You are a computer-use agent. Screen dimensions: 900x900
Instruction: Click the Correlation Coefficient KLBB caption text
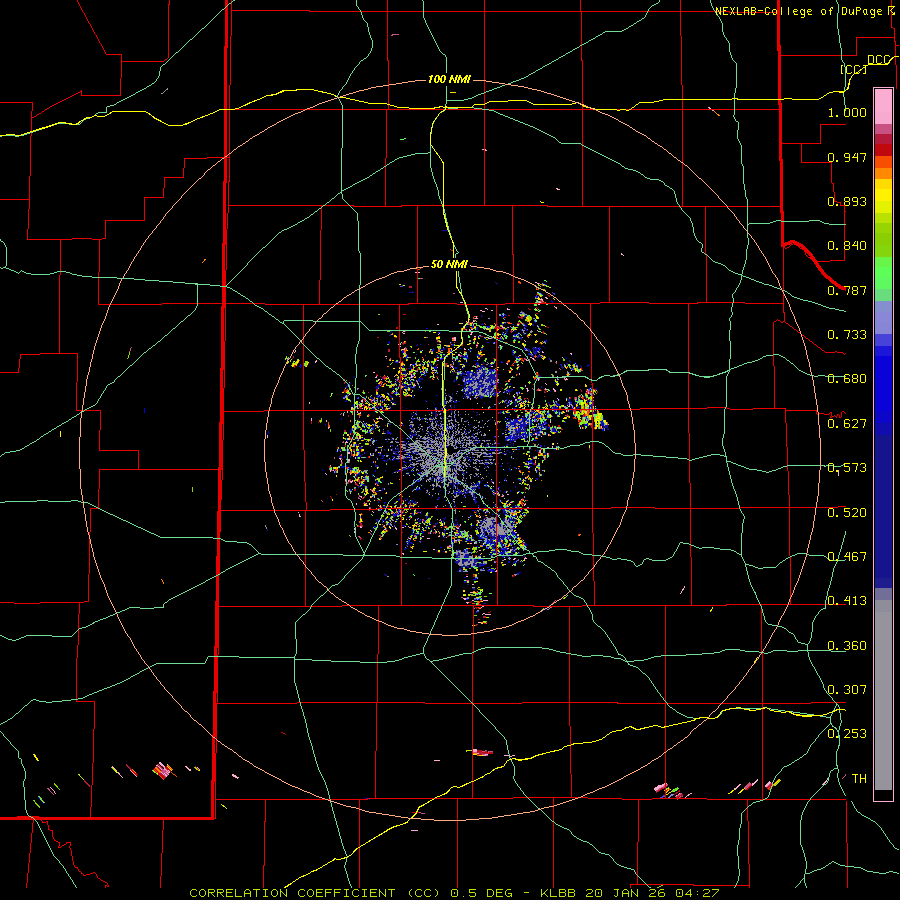click(x=454, y=893)
